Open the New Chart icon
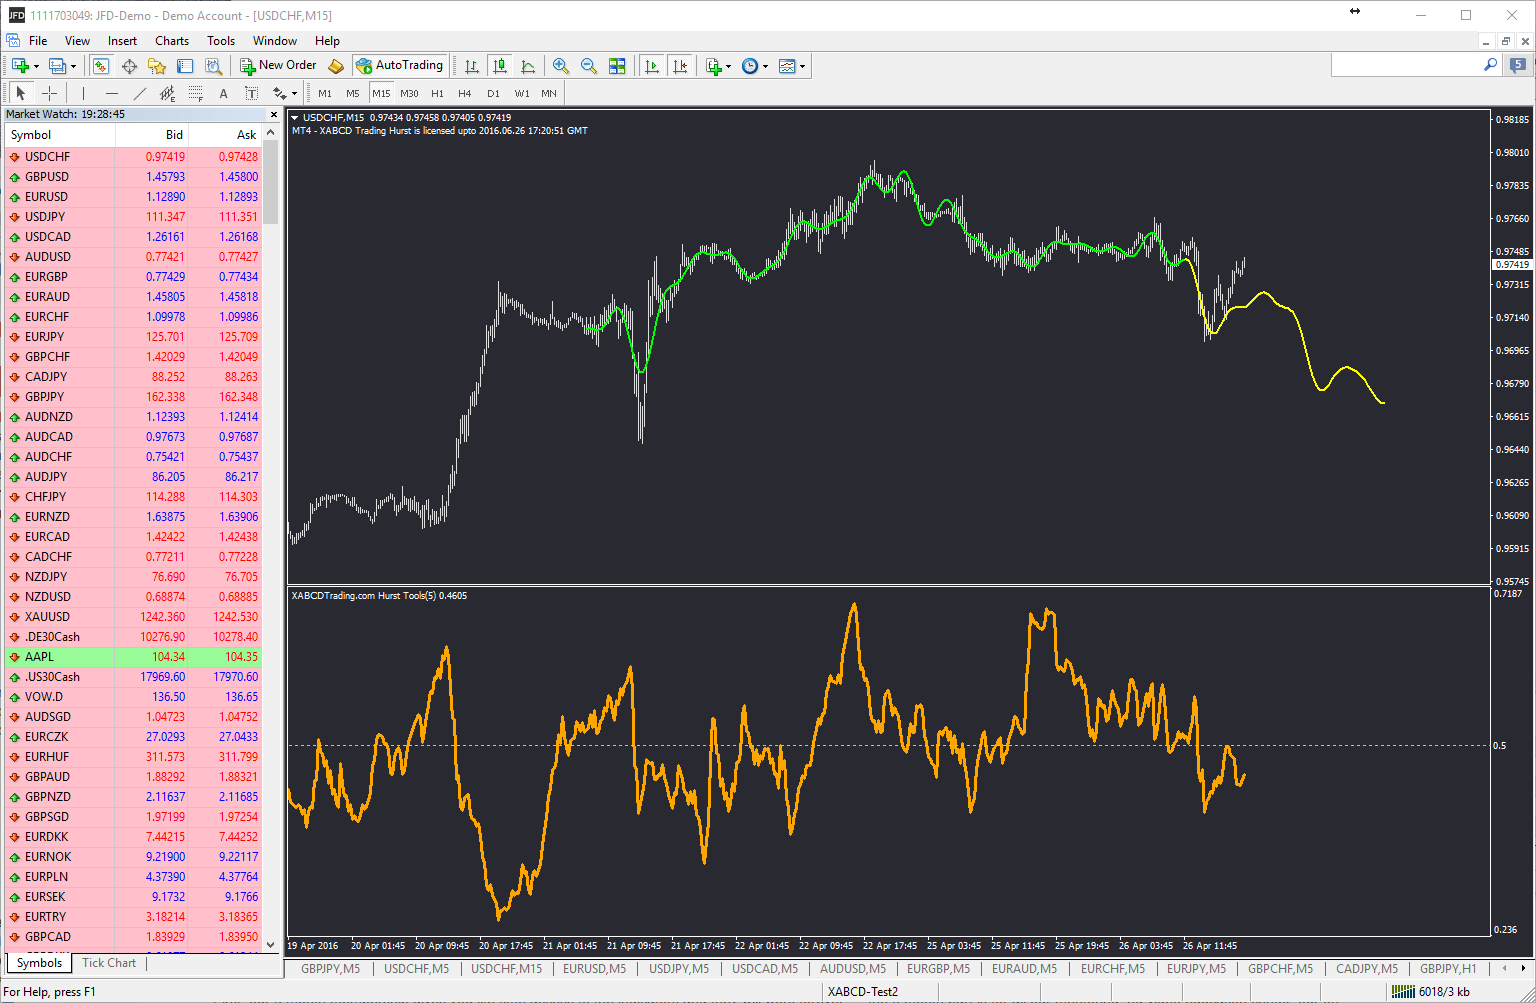This screenshot has height=1003, width=1536. (x=19, y=66)
